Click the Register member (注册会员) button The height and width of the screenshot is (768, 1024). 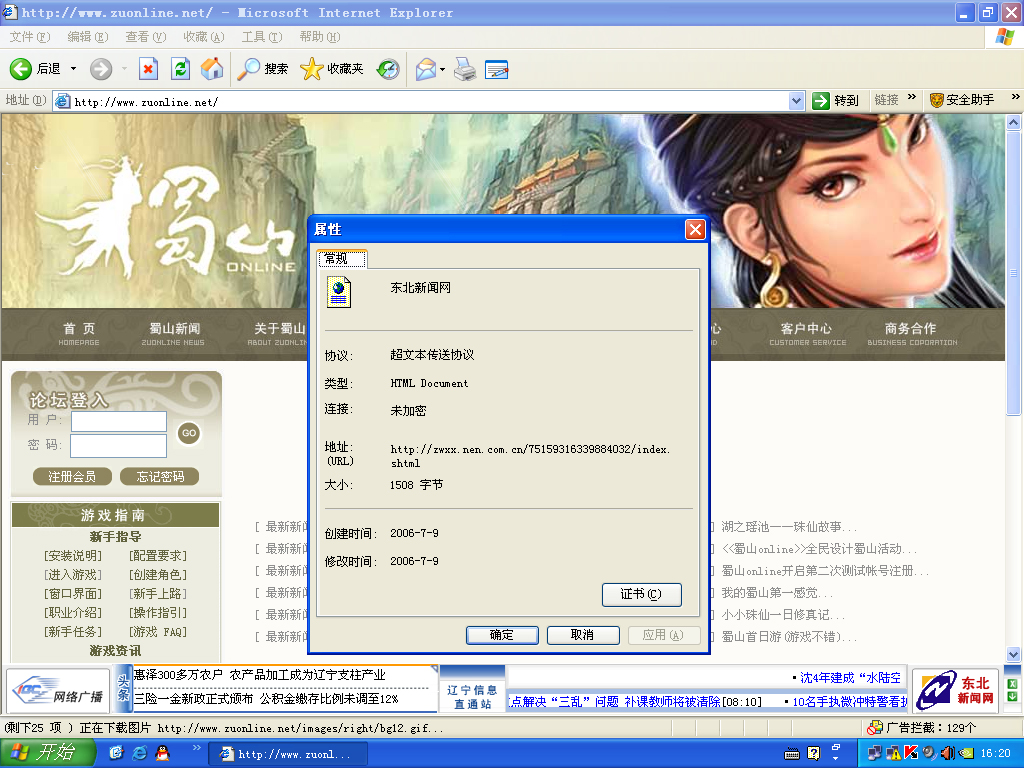click(72, 477)
